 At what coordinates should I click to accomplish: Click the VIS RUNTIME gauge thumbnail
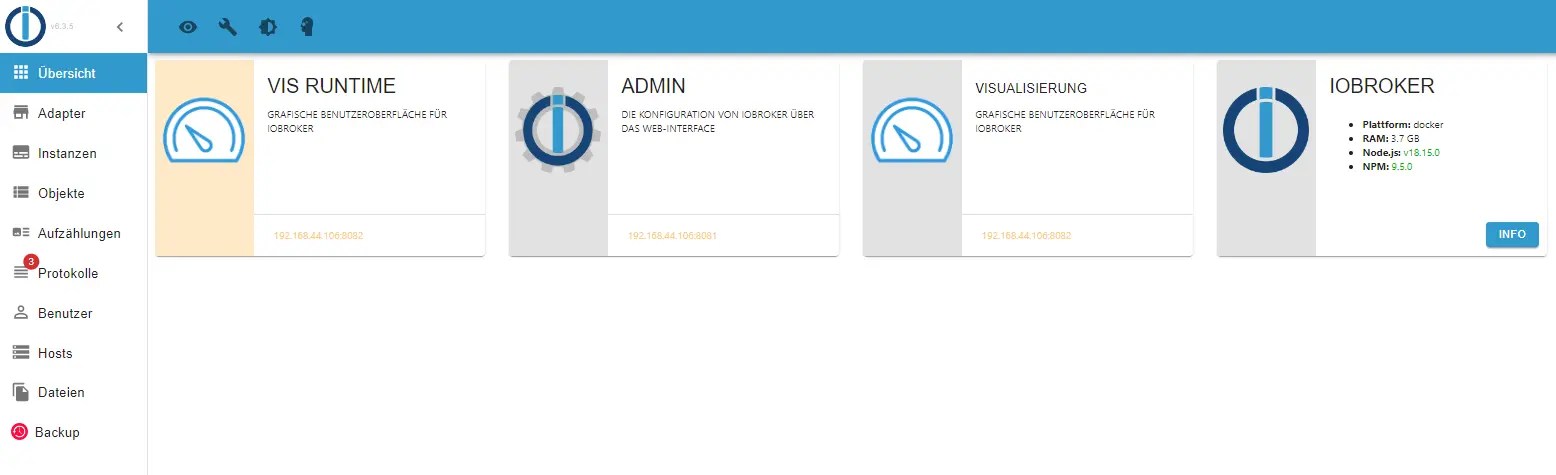(x=205, y=130)
